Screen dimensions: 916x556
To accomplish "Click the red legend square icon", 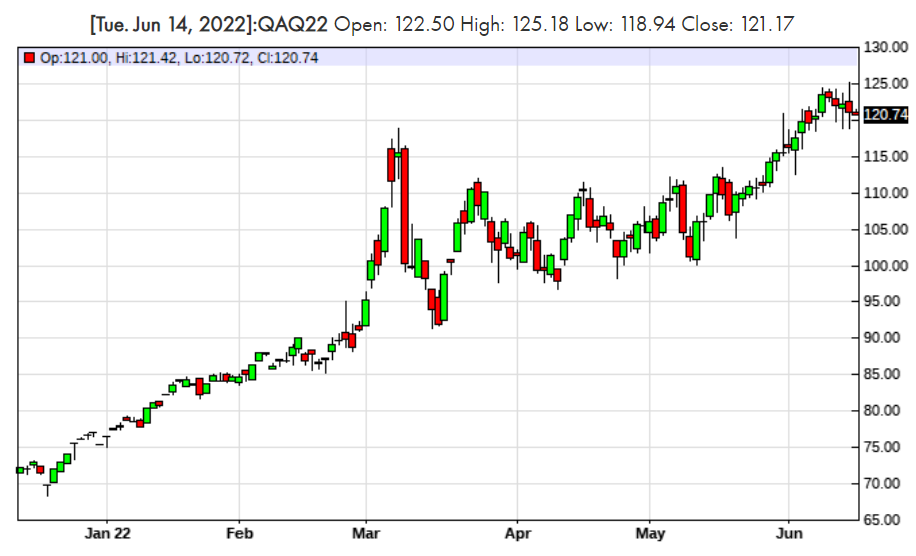I will click(x=29, y=58).
